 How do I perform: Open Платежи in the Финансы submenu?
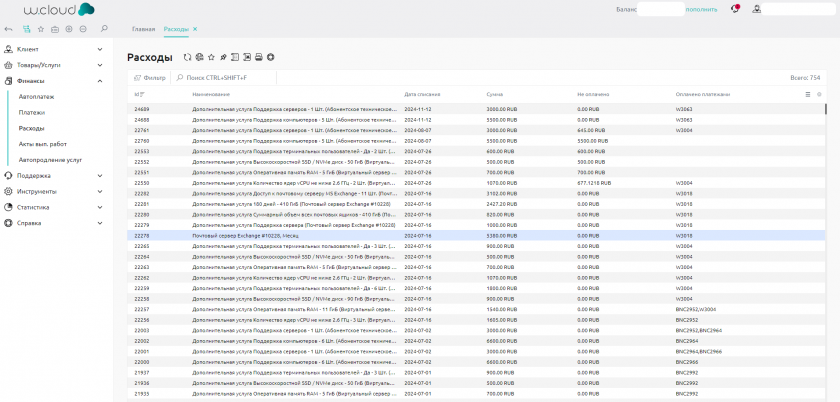tap(32, 112)
